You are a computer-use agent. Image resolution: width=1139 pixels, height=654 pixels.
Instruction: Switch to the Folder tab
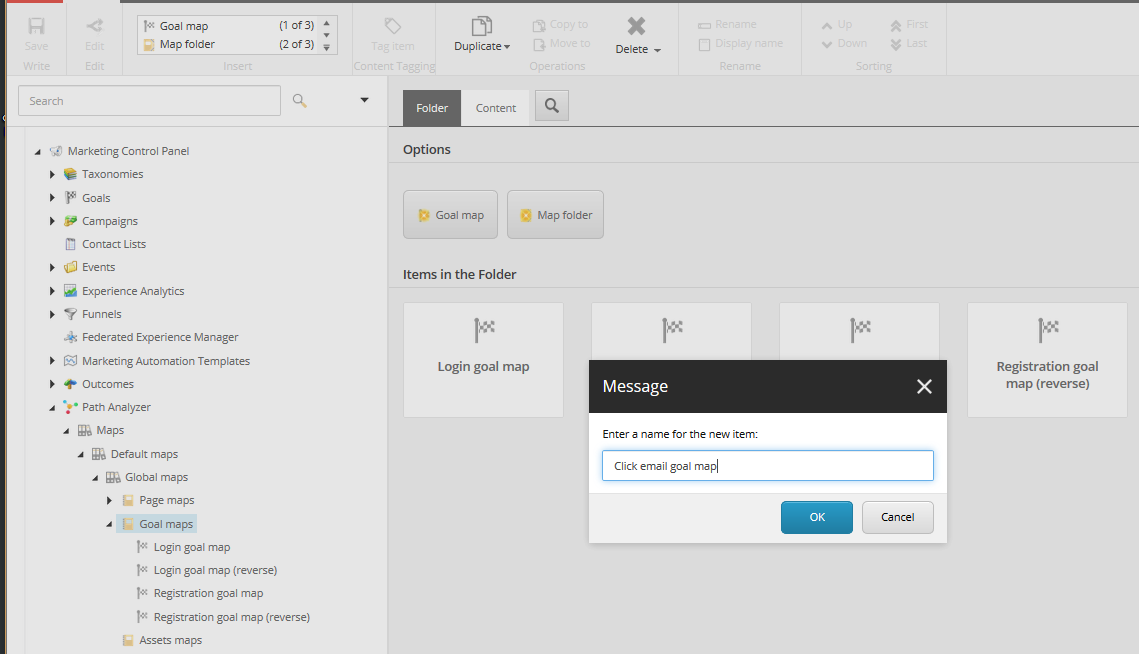pyautogui.click(x=432, y=108)
